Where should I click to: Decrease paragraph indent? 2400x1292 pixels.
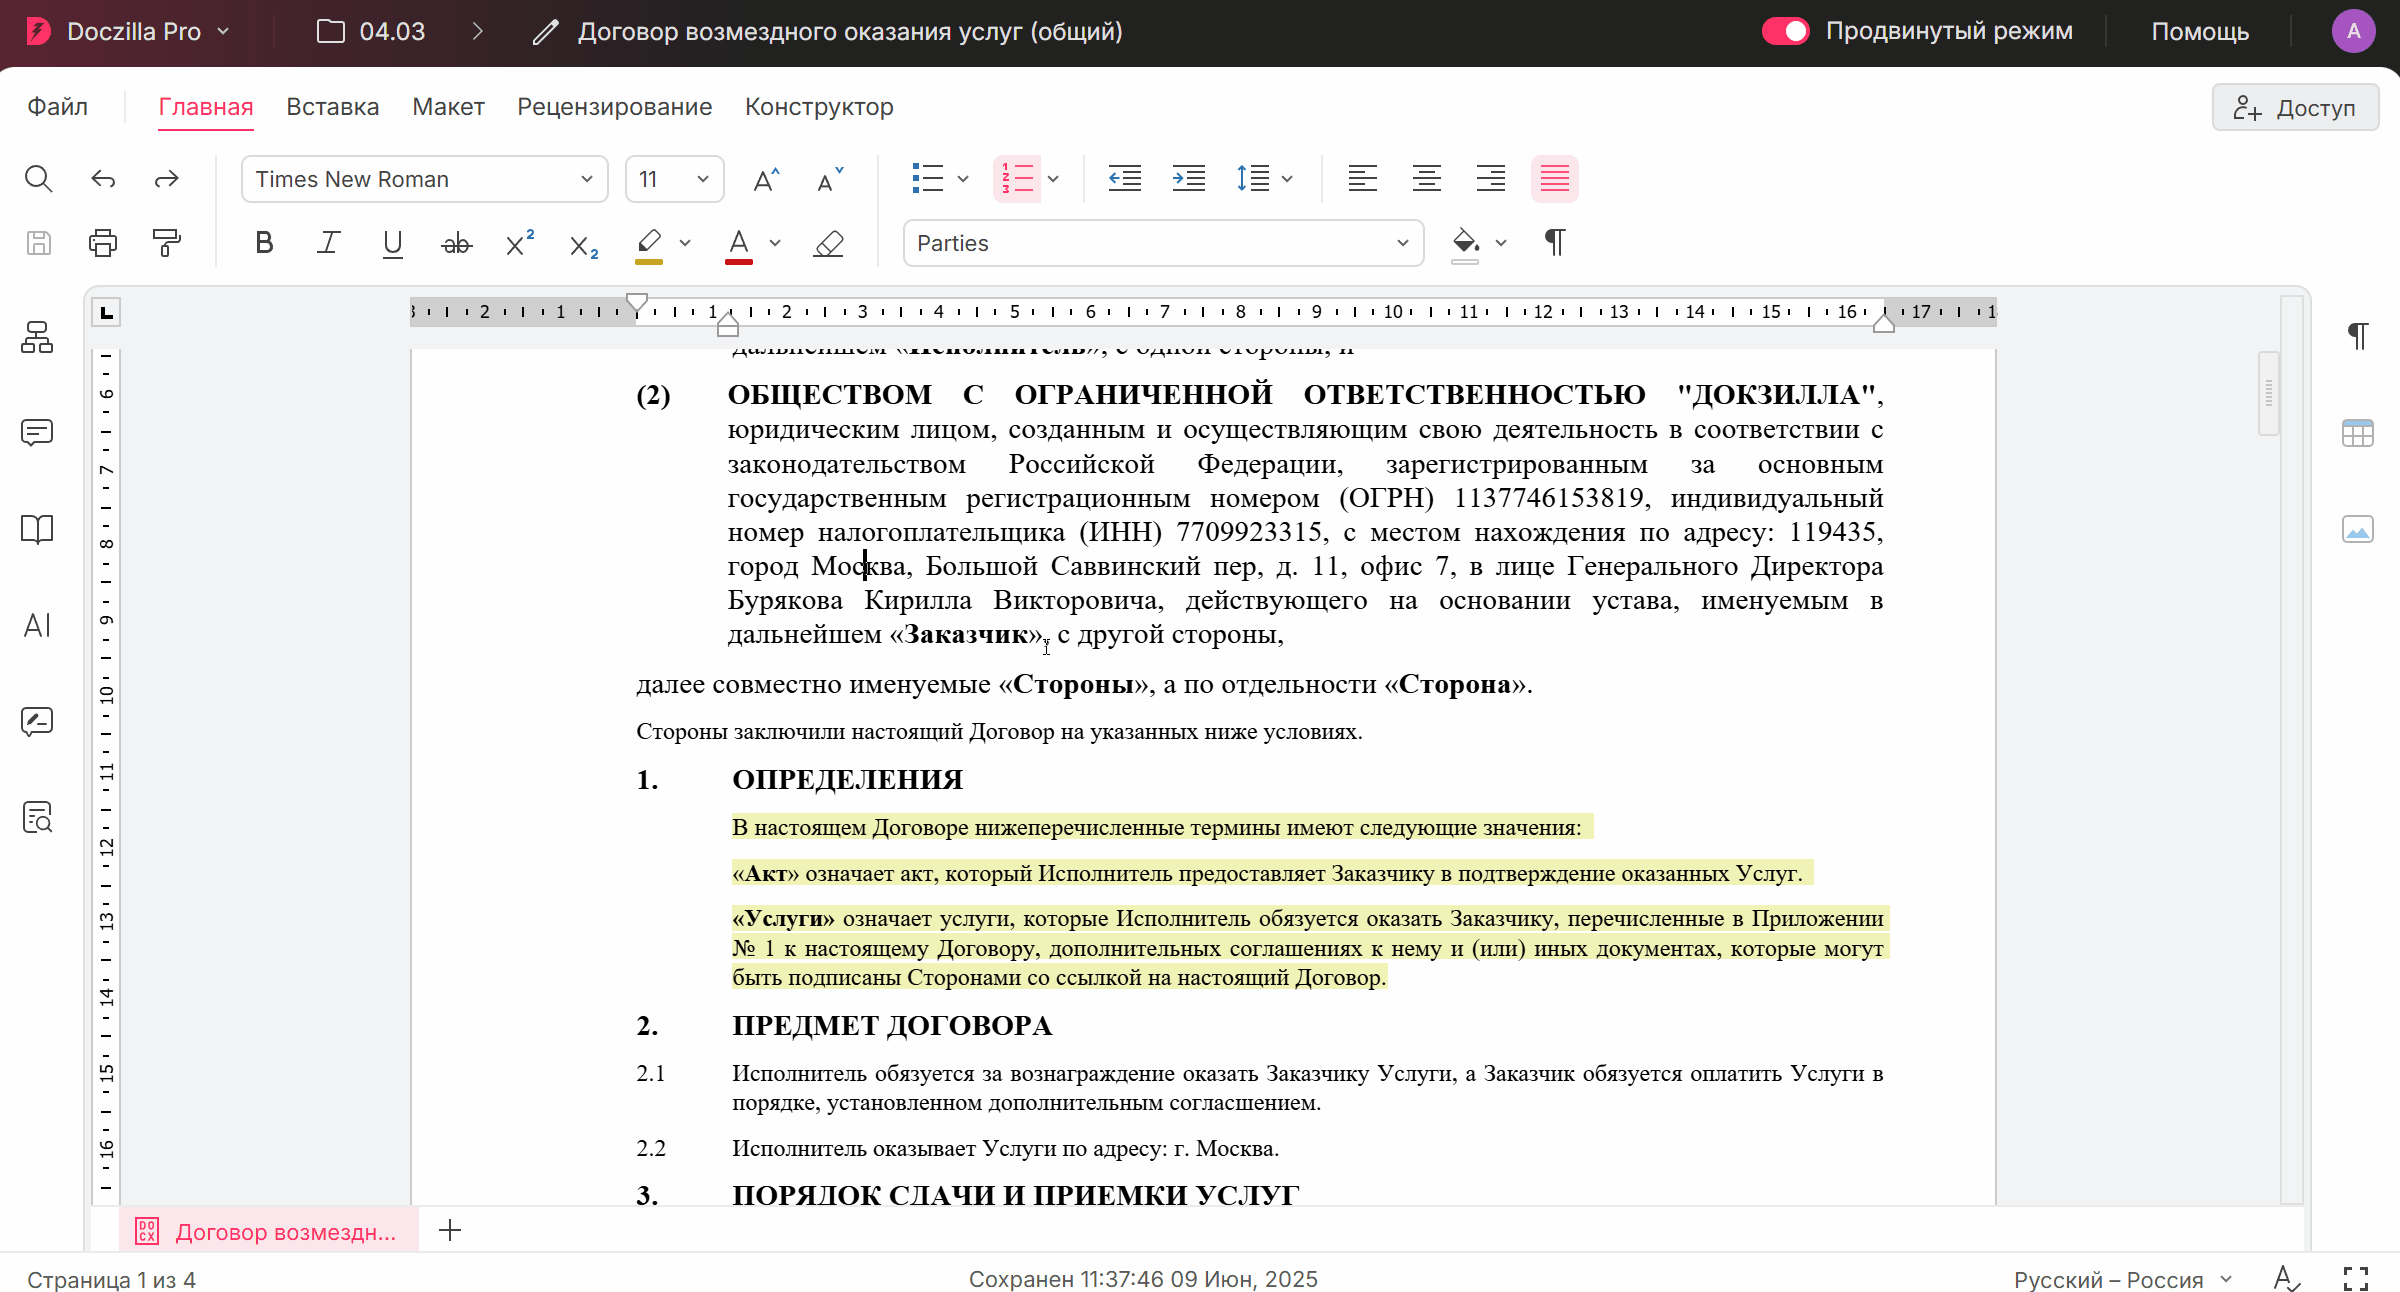pyautogui.click(x=1125, y=179)
